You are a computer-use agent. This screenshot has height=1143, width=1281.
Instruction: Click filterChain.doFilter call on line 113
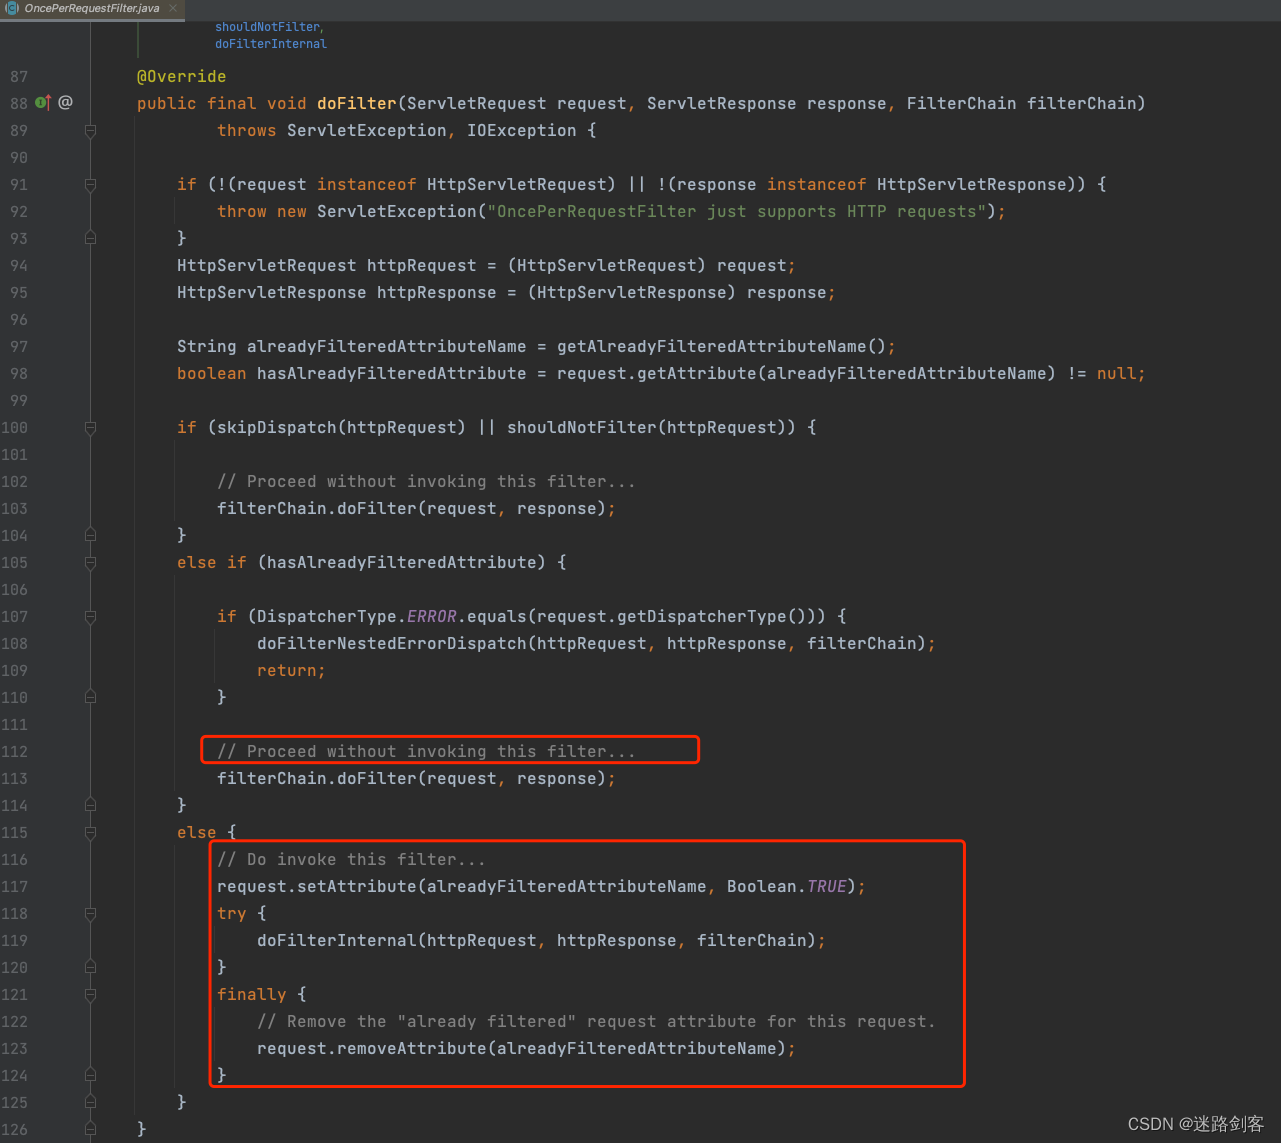tap(411, 778)
